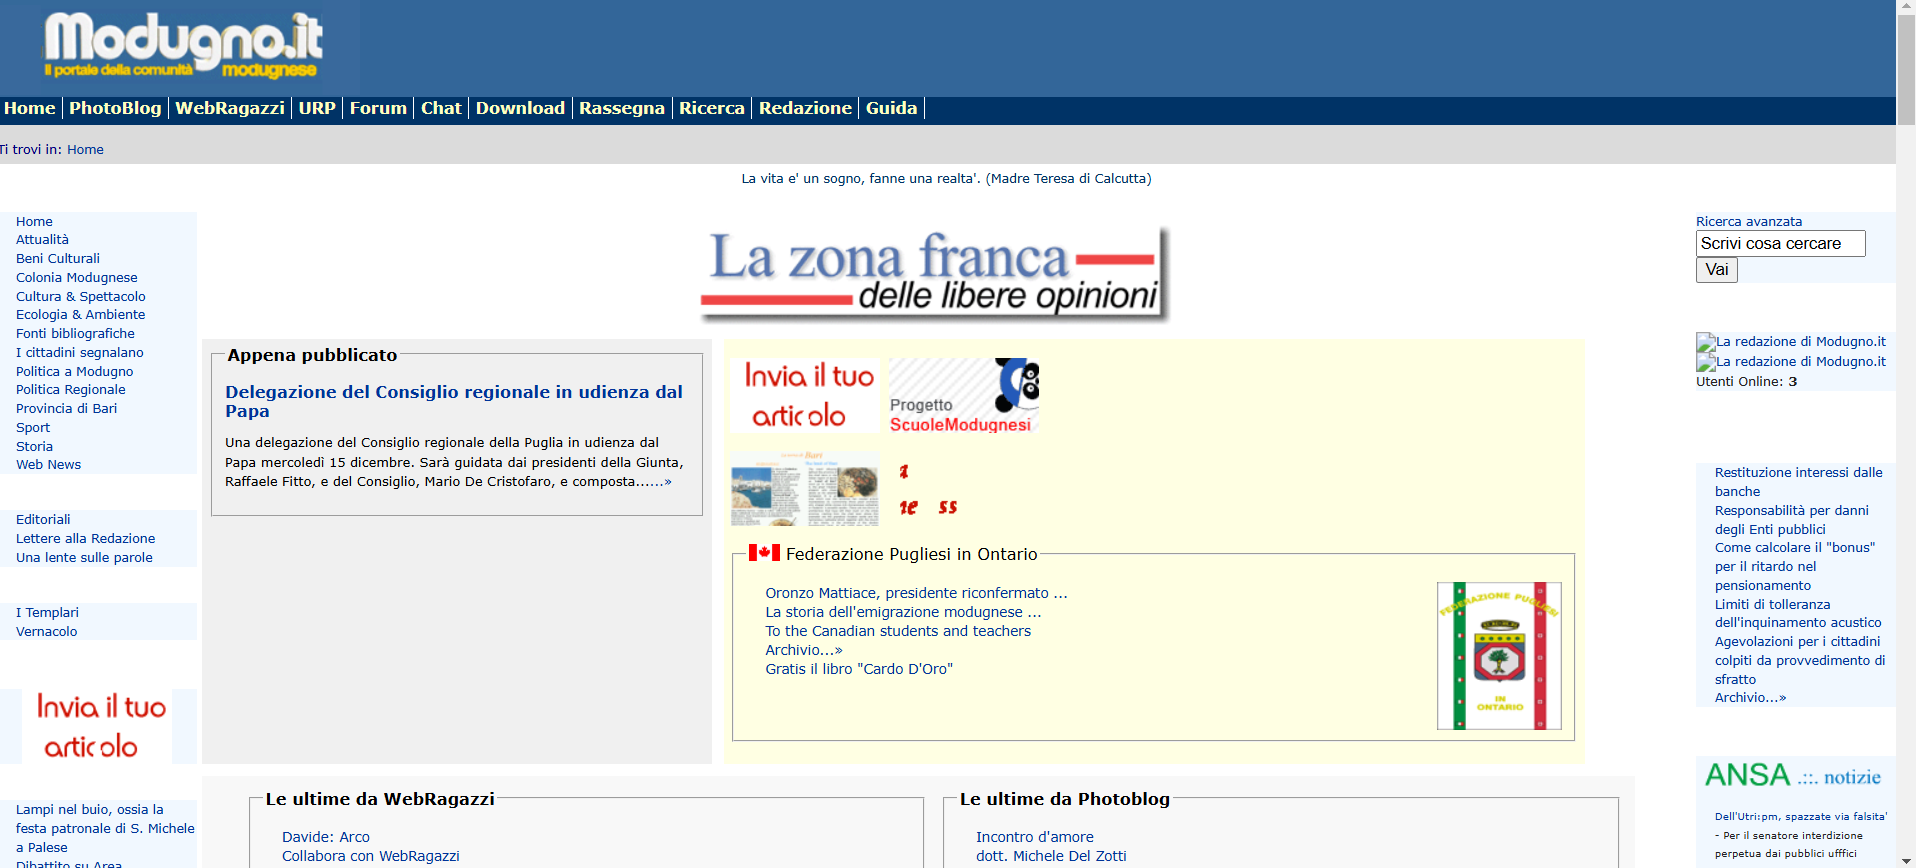
Task: Open Lettere alla Redazione
Action: [85, 539]
